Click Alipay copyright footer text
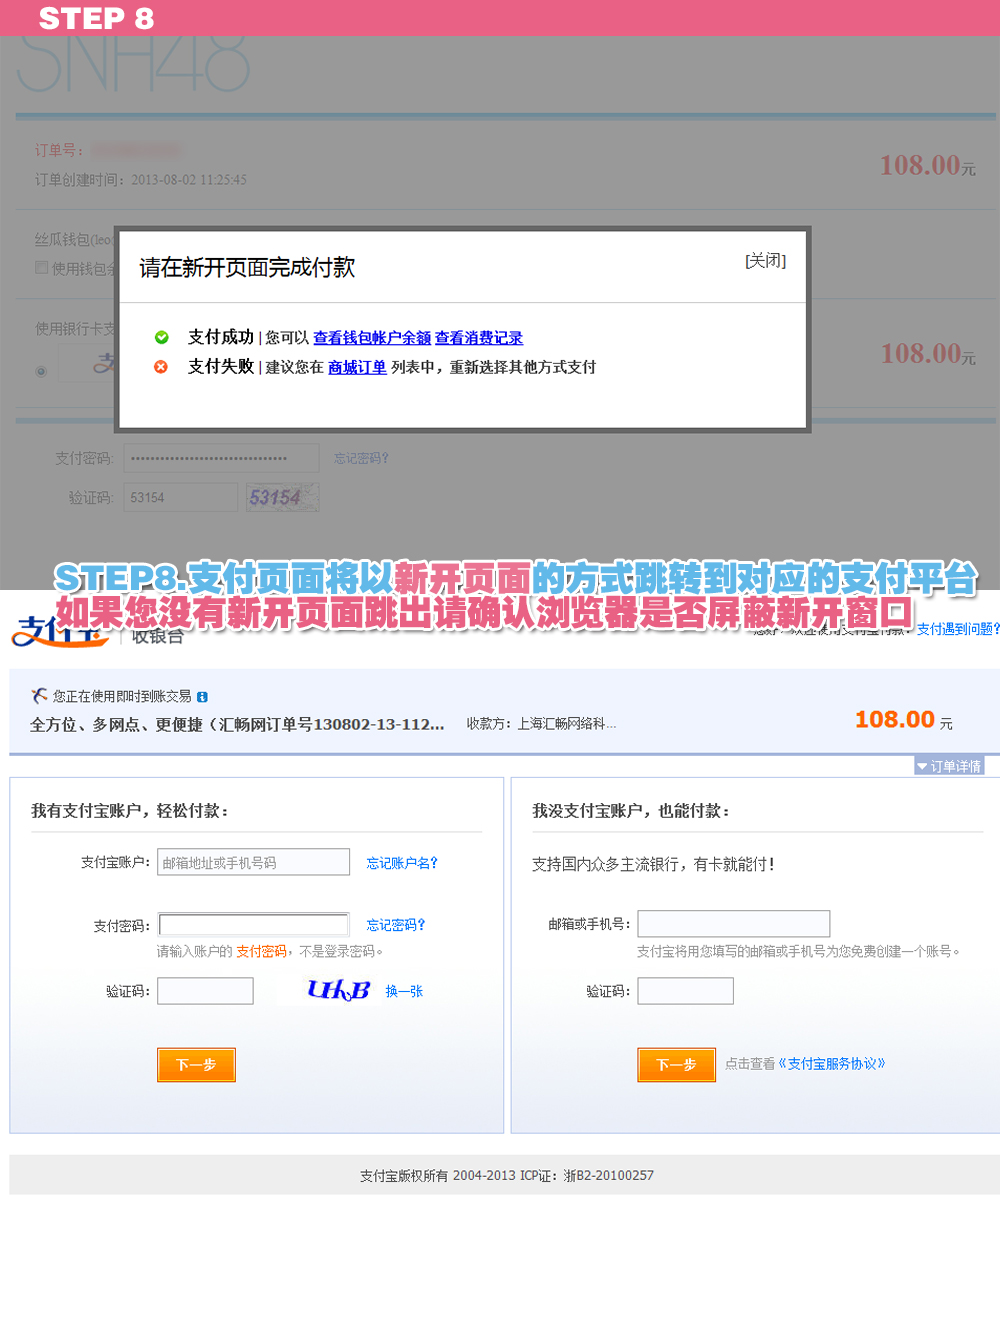The width and height of the screenshot is (1000, 1339). pyautogui.click(x=507, y=1176)
